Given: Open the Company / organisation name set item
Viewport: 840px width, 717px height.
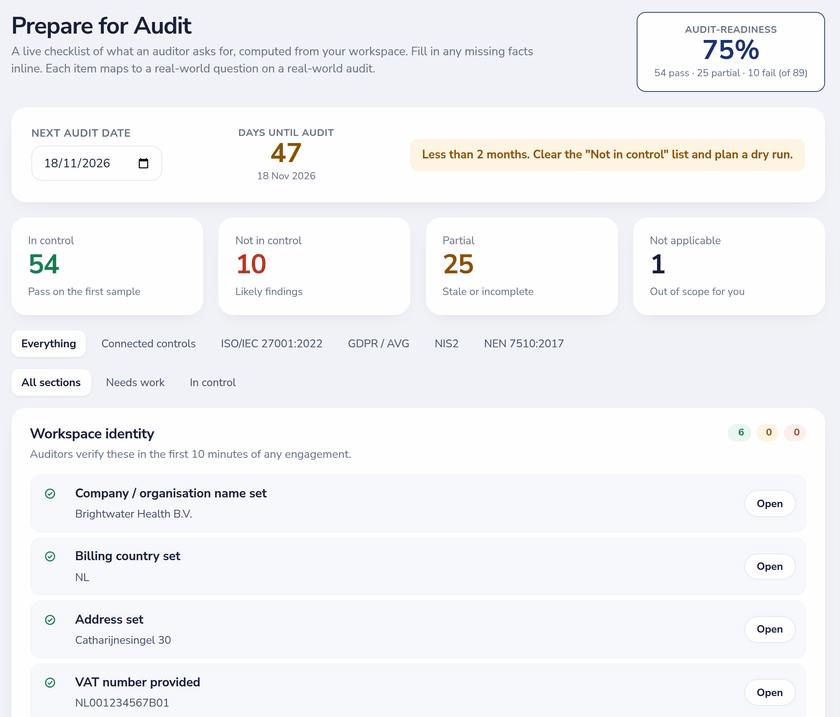Looking at the screenshot, I should coord(769,504).
